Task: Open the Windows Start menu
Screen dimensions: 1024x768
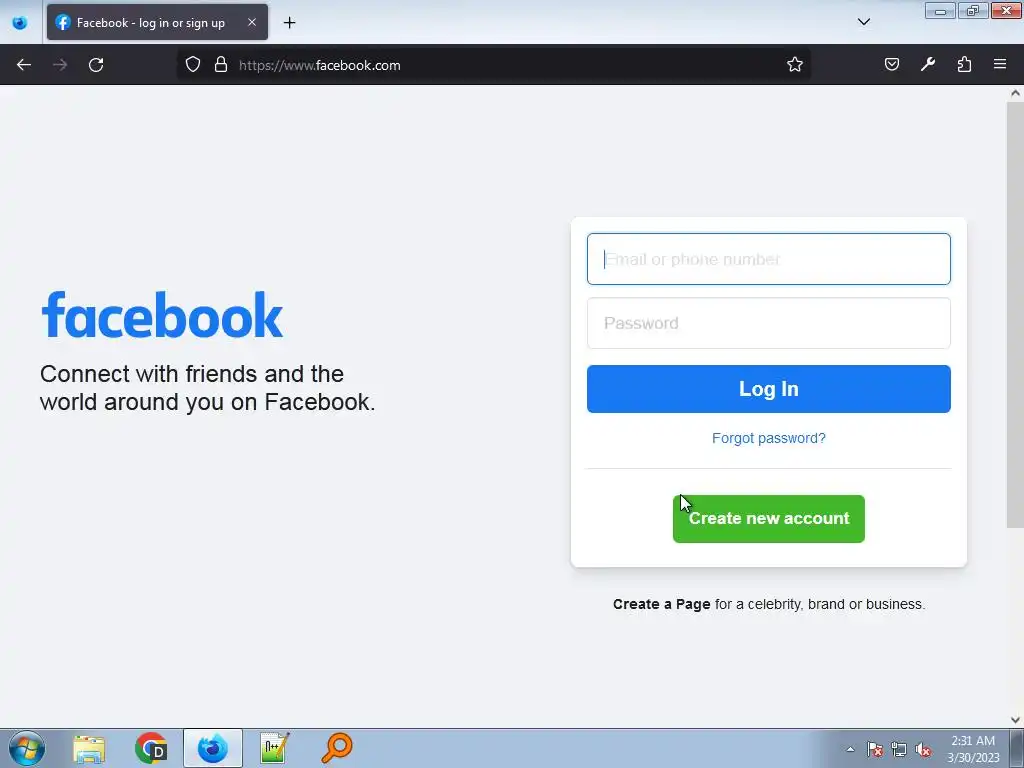Action: (26, 748)
